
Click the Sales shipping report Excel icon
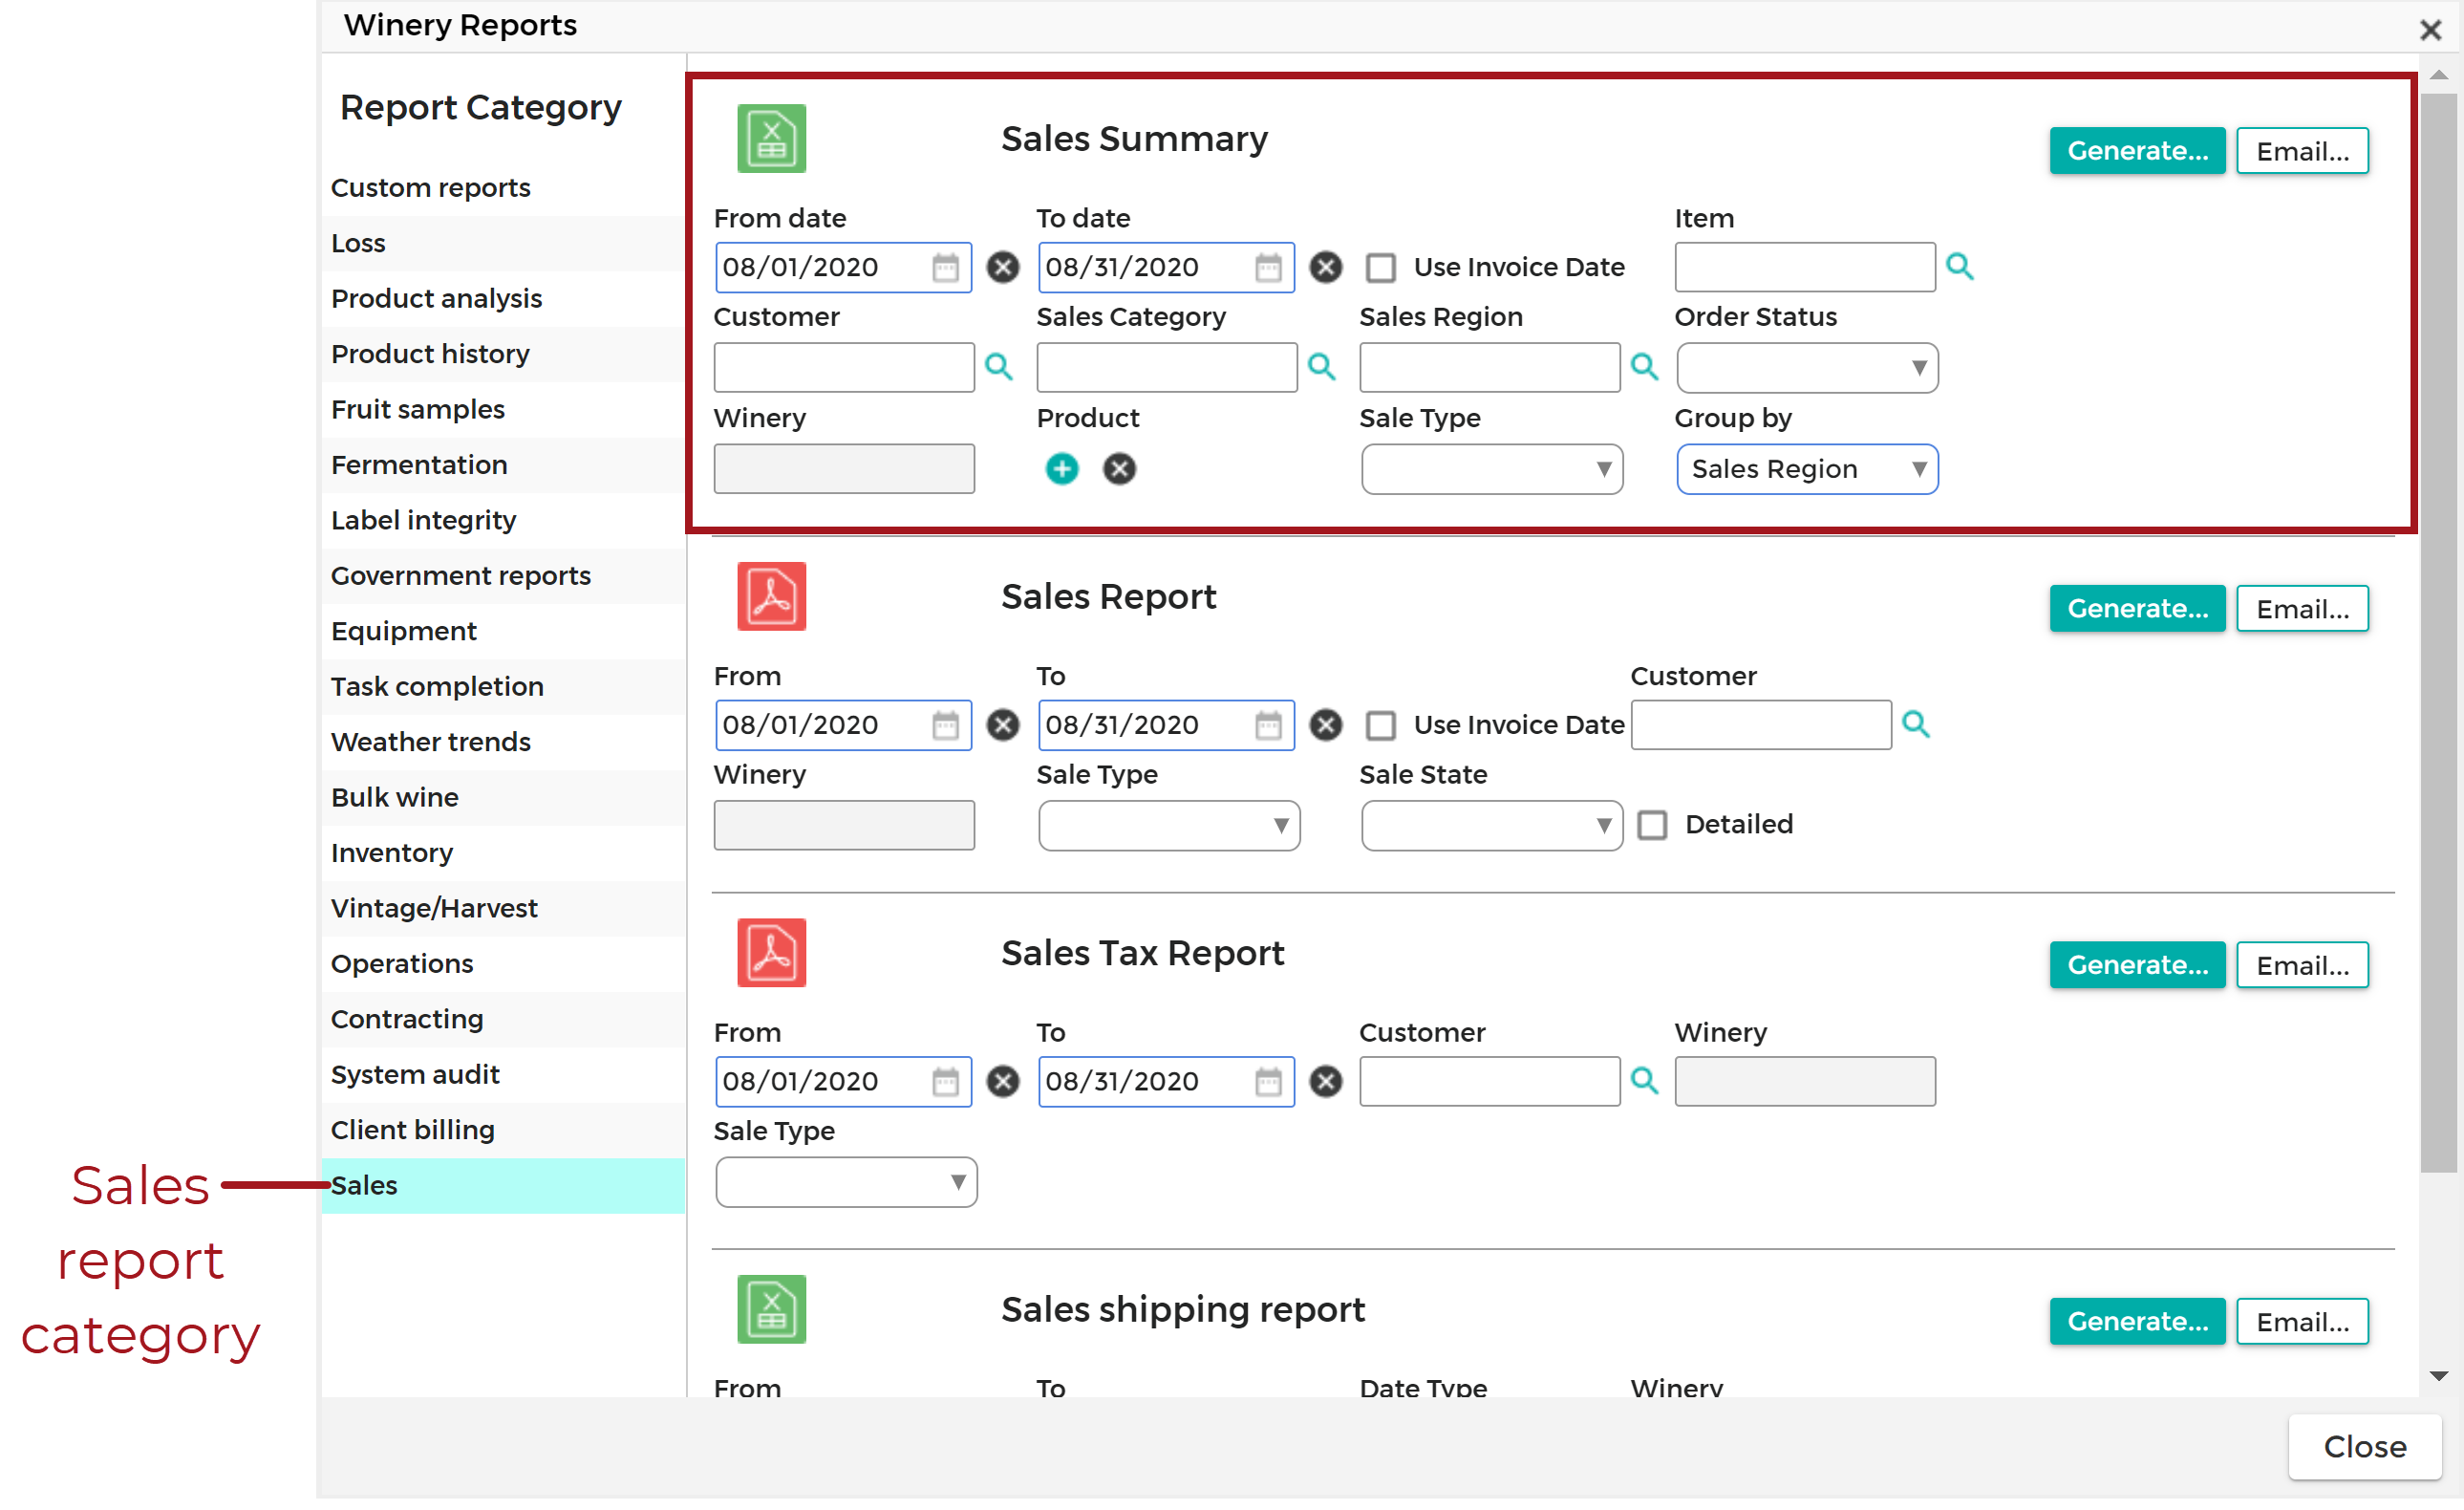[771, 1309]
